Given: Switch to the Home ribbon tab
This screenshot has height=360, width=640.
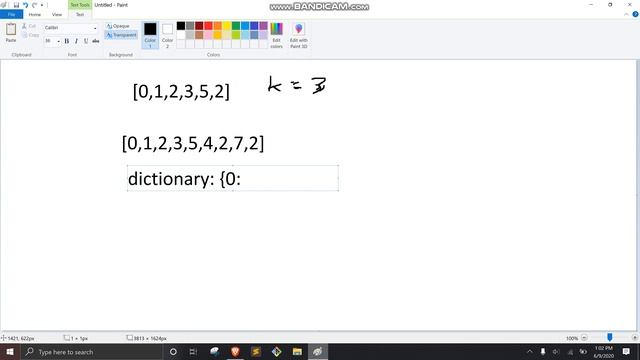Looking at the screenshot, I should 35,14.
